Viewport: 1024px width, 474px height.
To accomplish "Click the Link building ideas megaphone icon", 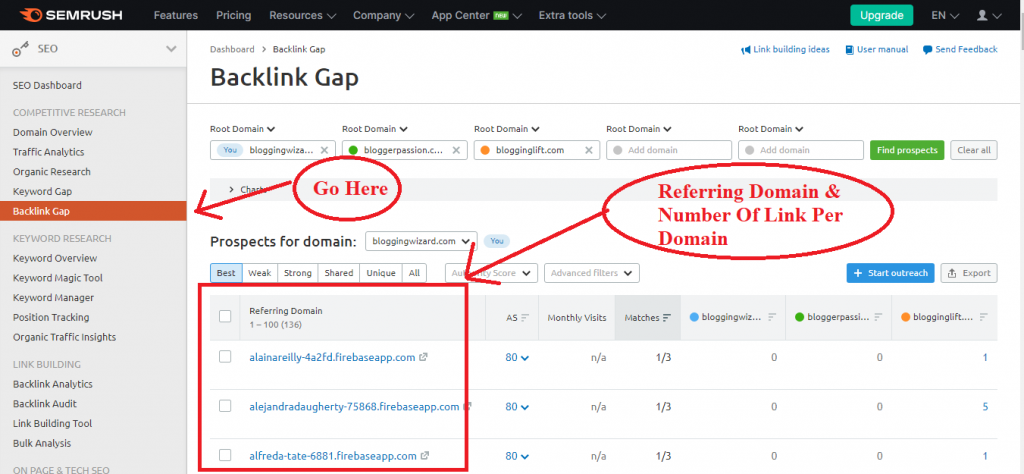I will (x=745, y=50).
